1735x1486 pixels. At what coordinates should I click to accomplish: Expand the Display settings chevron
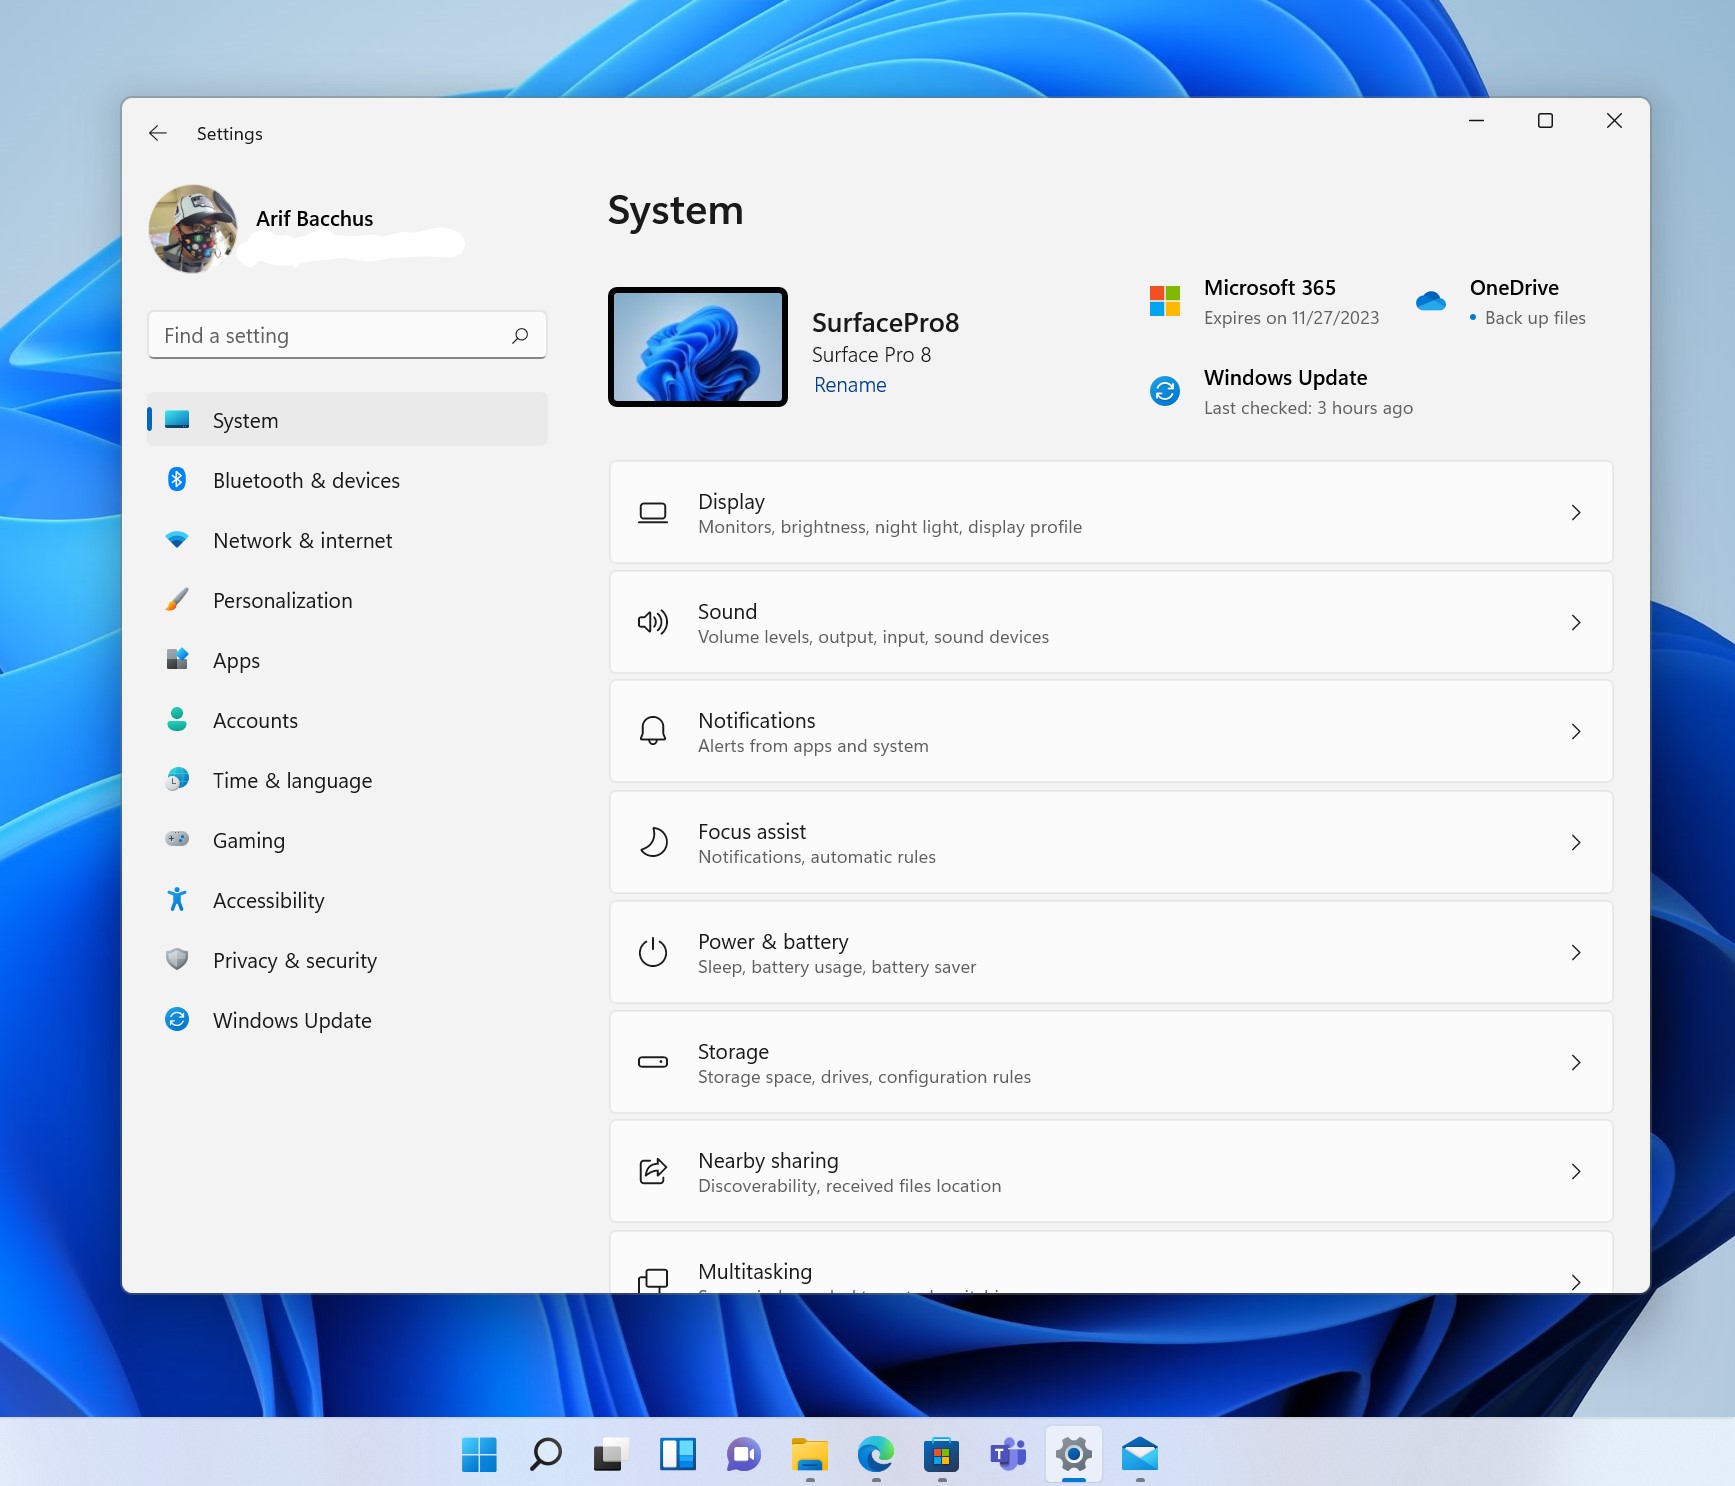1576,513
